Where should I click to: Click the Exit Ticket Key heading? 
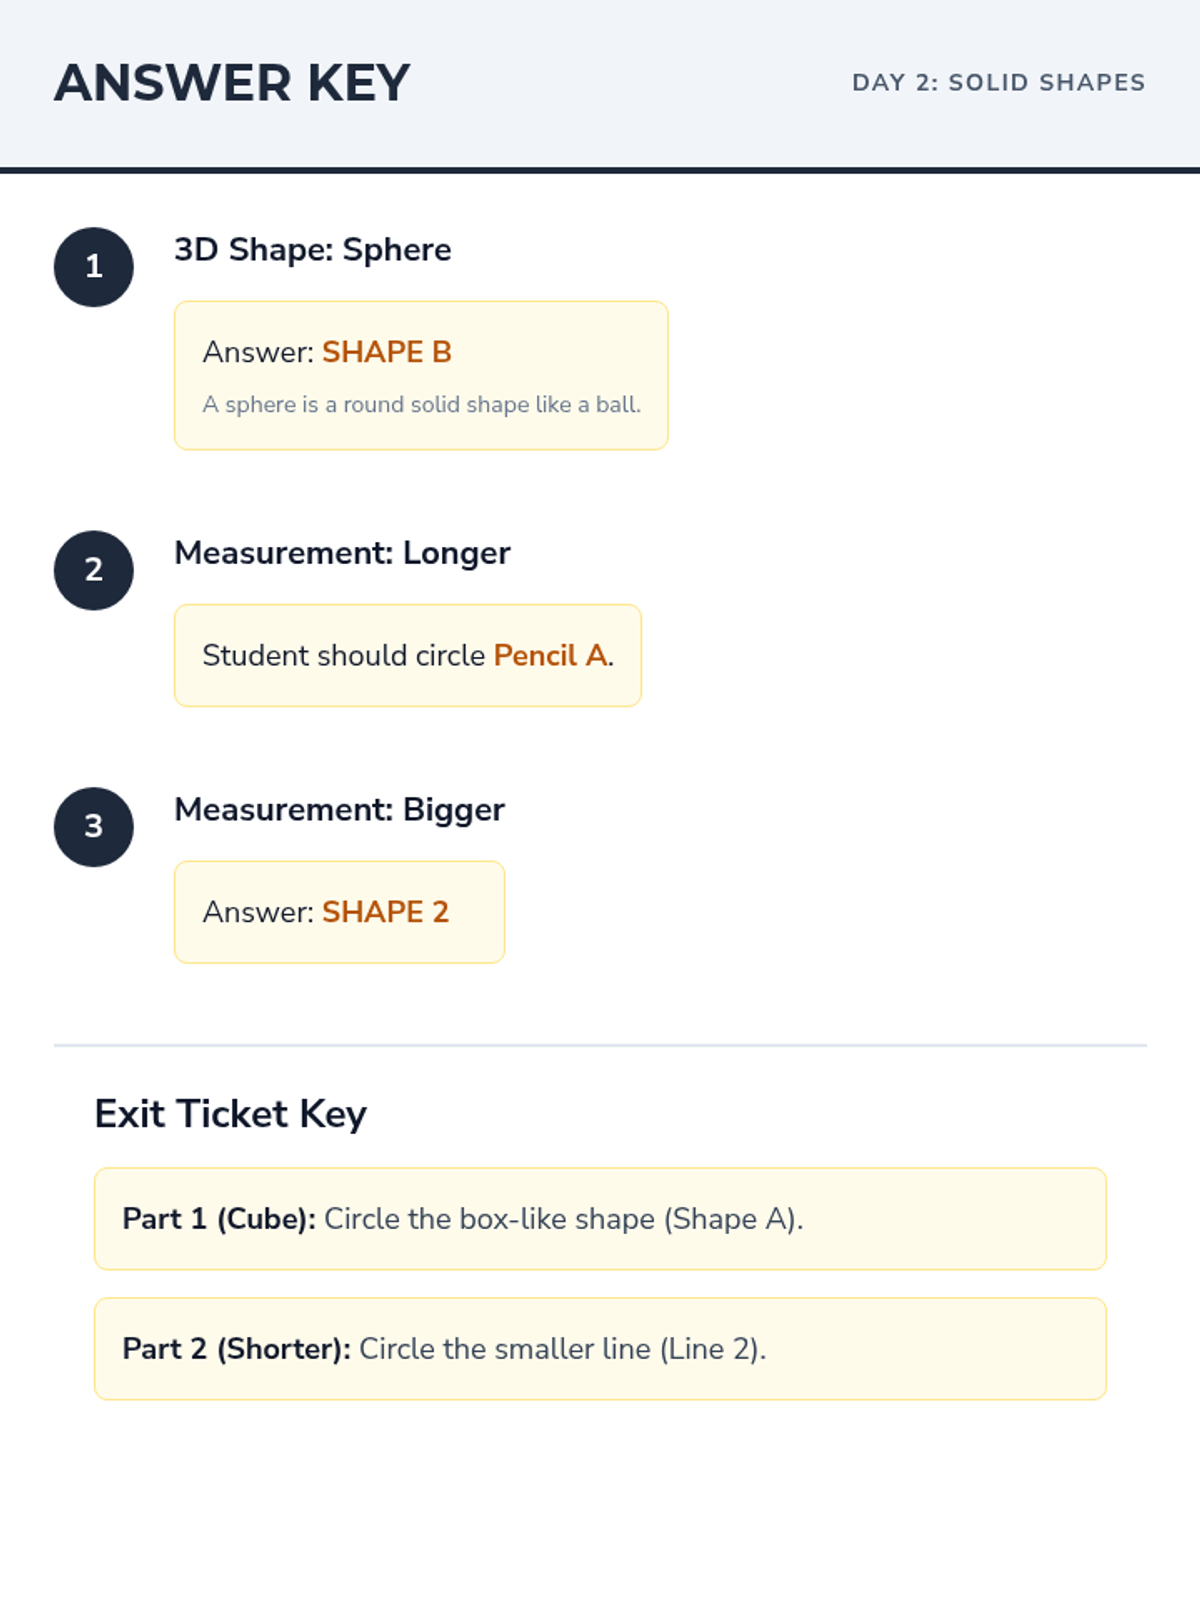pos(230,1114)
